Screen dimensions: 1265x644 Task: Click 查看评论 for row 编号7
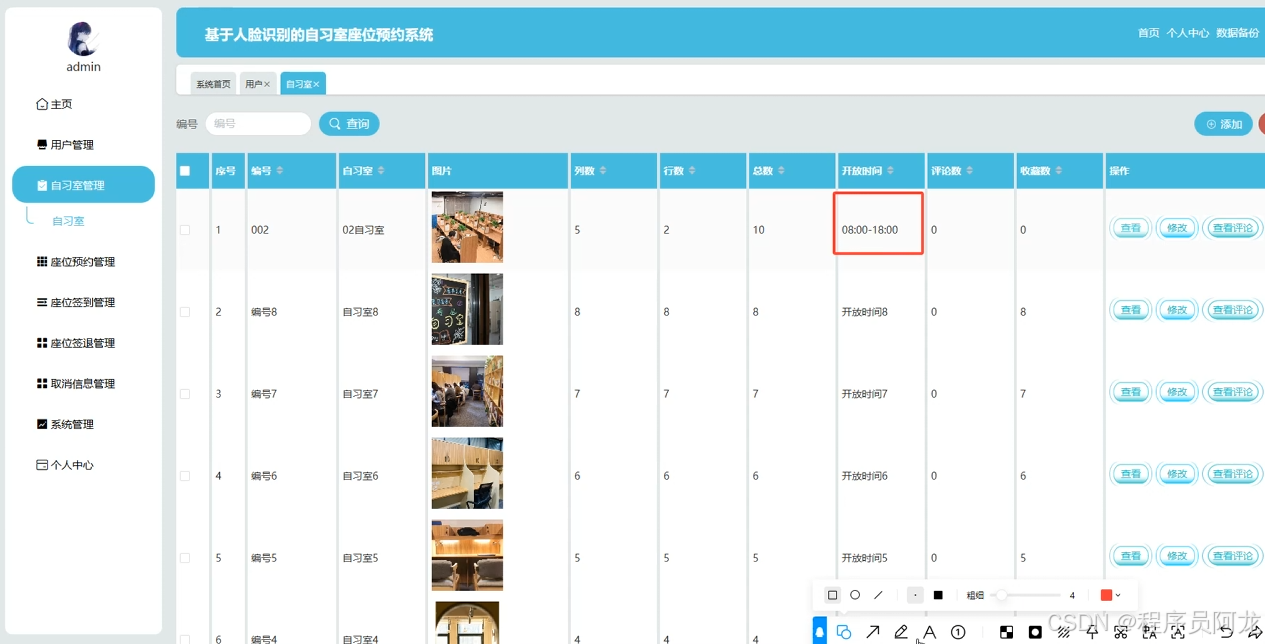[x=1232, y=392]
